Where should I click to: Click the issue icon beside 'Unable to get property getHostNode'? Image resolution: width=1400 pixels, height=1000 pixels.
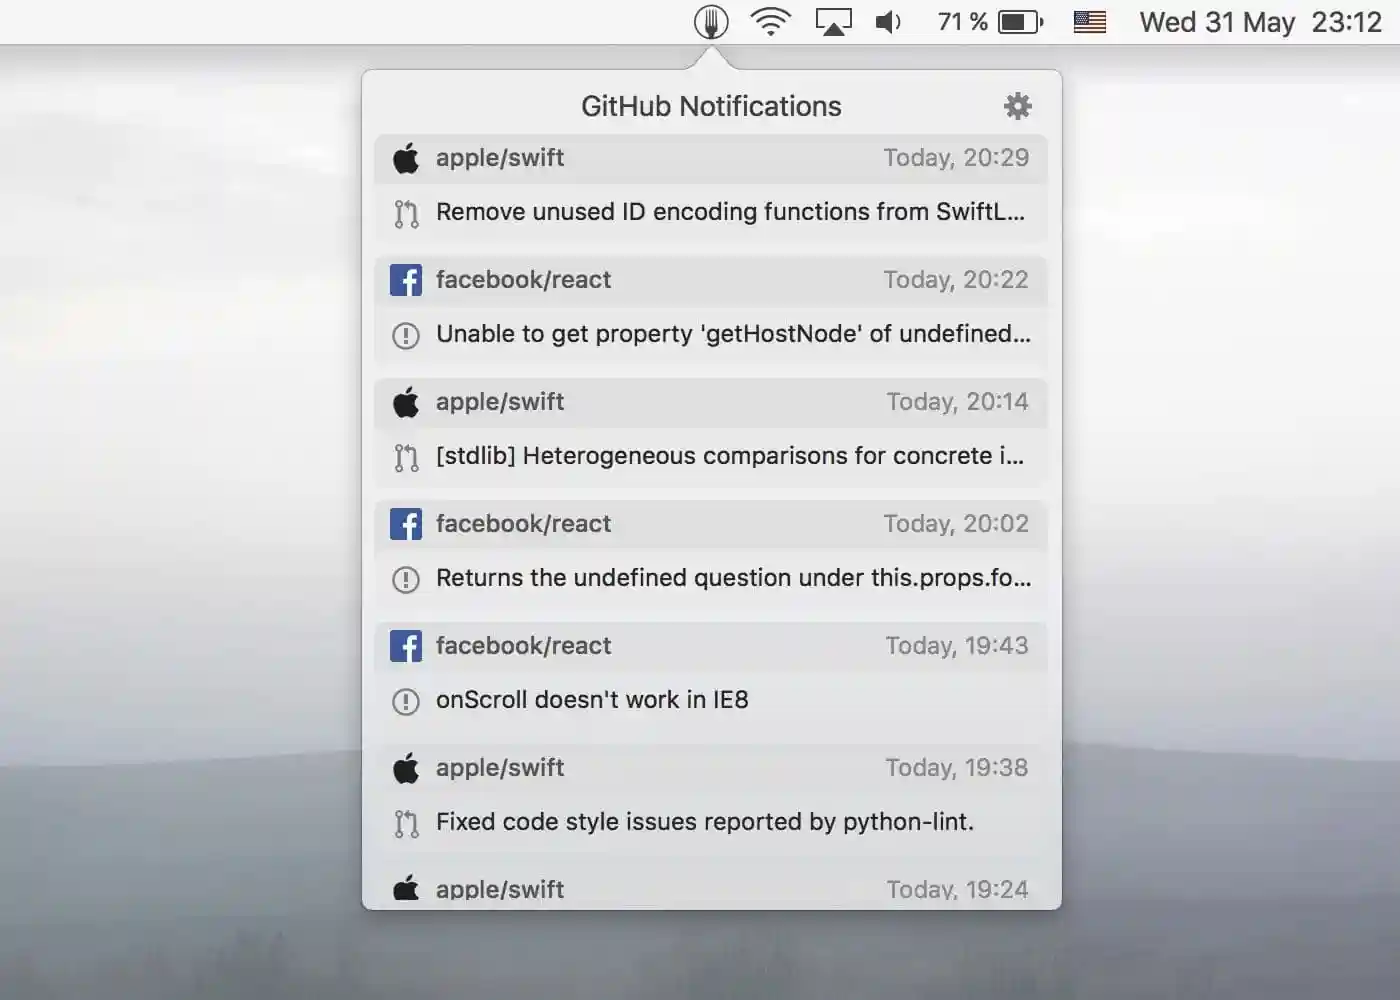pyautogui.click(x=405, y=334)
